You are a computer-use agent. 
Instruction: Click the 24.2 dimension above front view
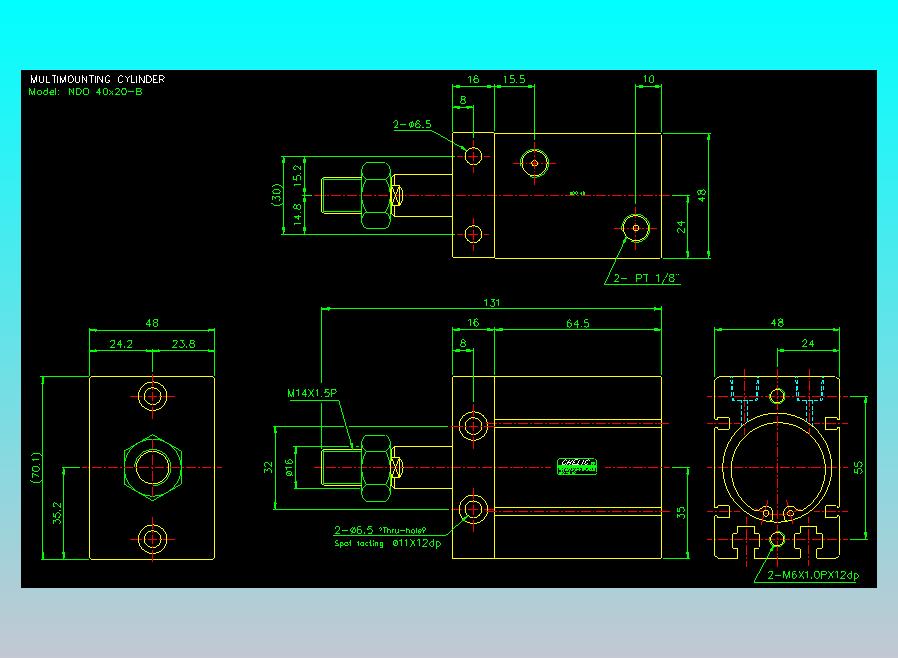click(x=121, y=344)
